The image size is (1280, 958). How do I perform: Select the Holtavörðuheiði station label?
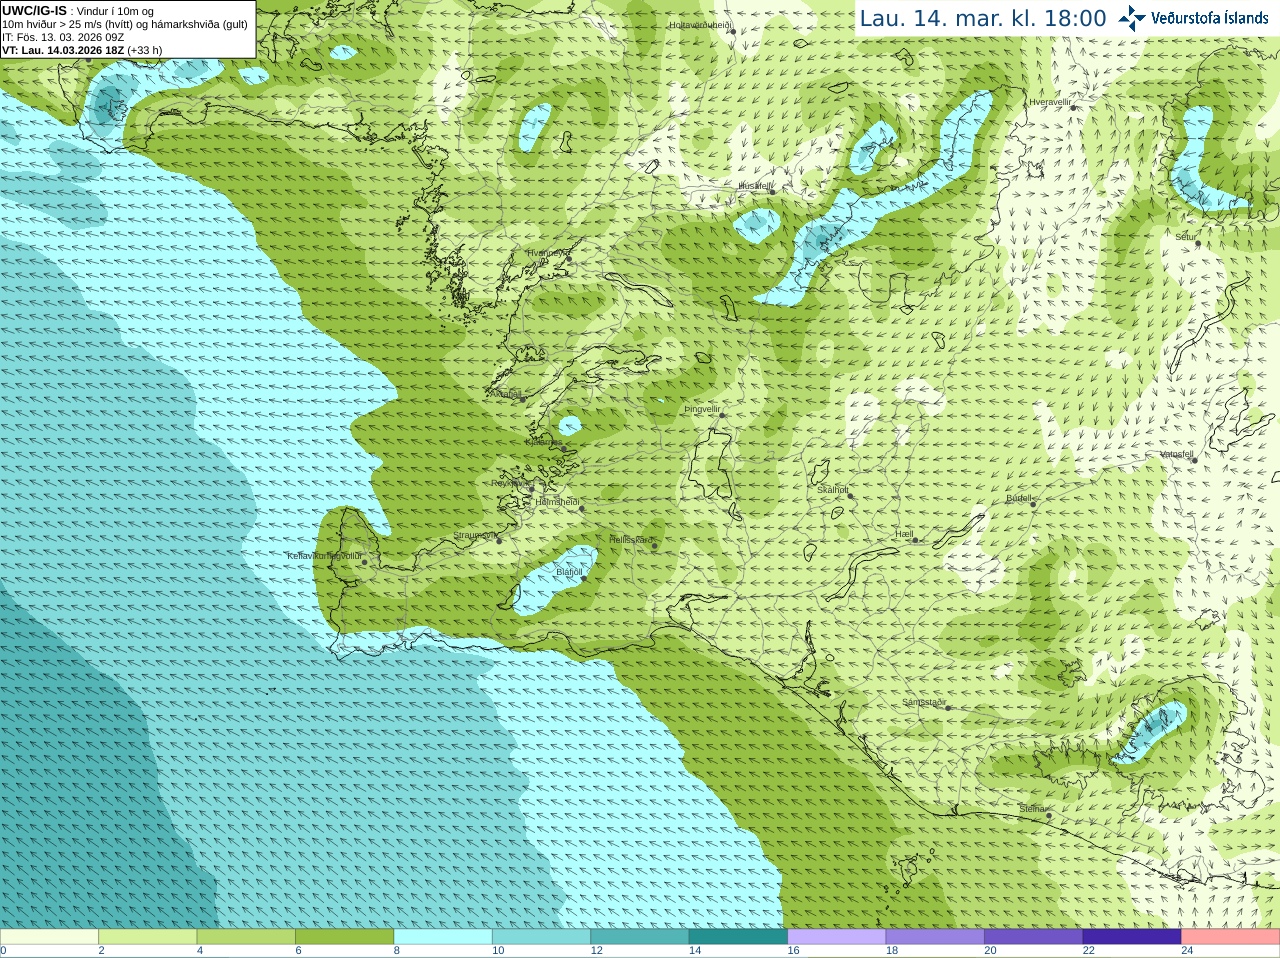click(x=701, y=25)
